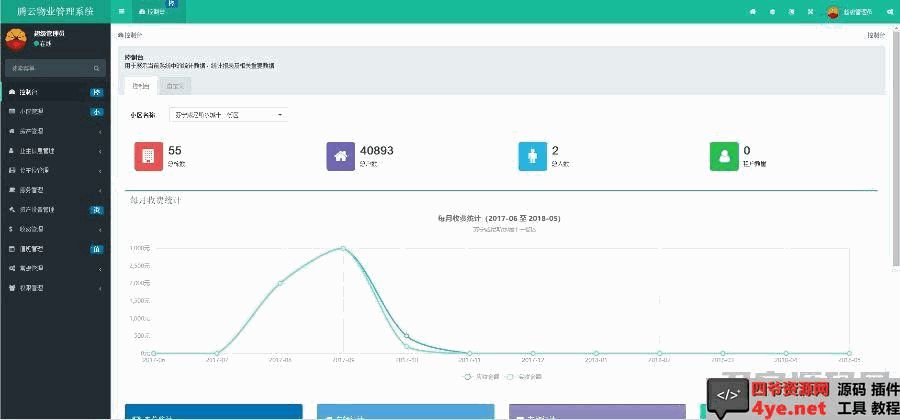Click the blue person icon beside 2
This screenshot has height=420, width=900.
coord(532,156)
